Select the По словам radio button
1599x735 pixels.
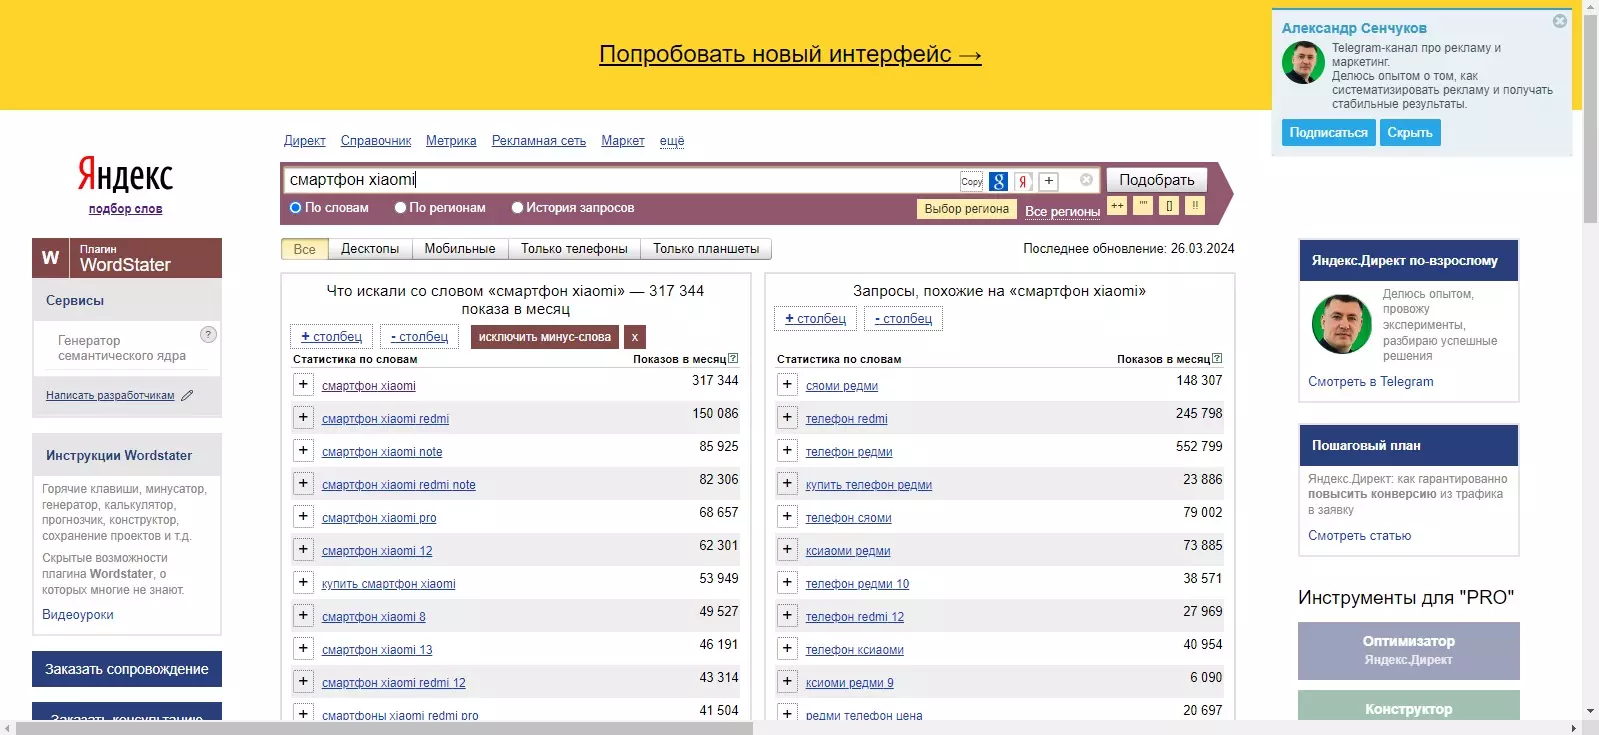coord(296,208)
